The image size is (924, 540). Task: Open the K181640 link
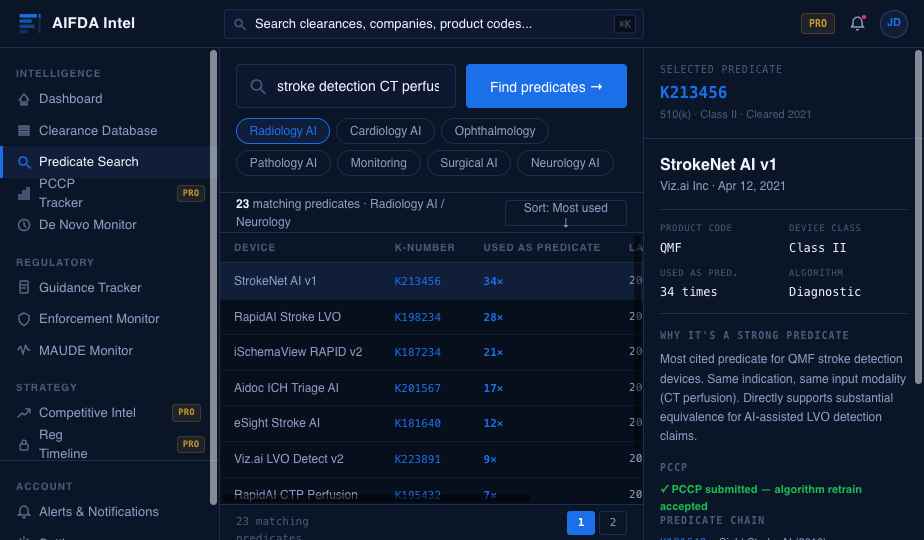(x=417, y=423)
